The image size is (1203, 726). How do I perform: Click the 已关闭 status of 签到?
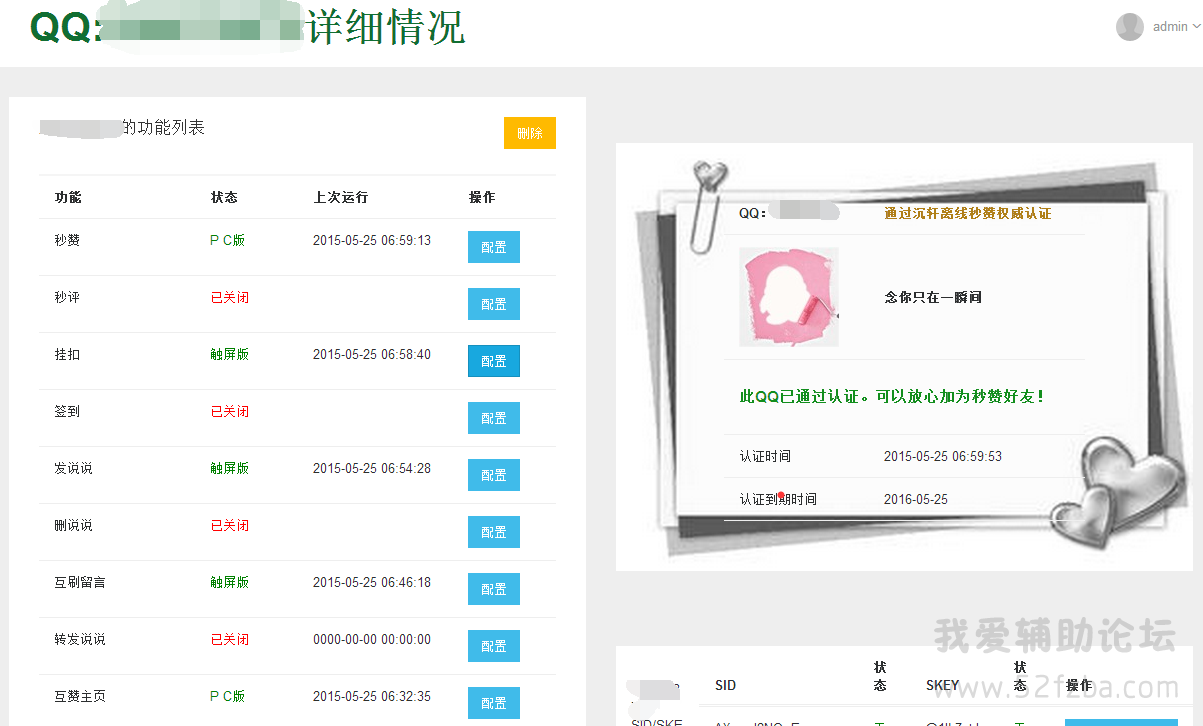click(x=229, y=411)
